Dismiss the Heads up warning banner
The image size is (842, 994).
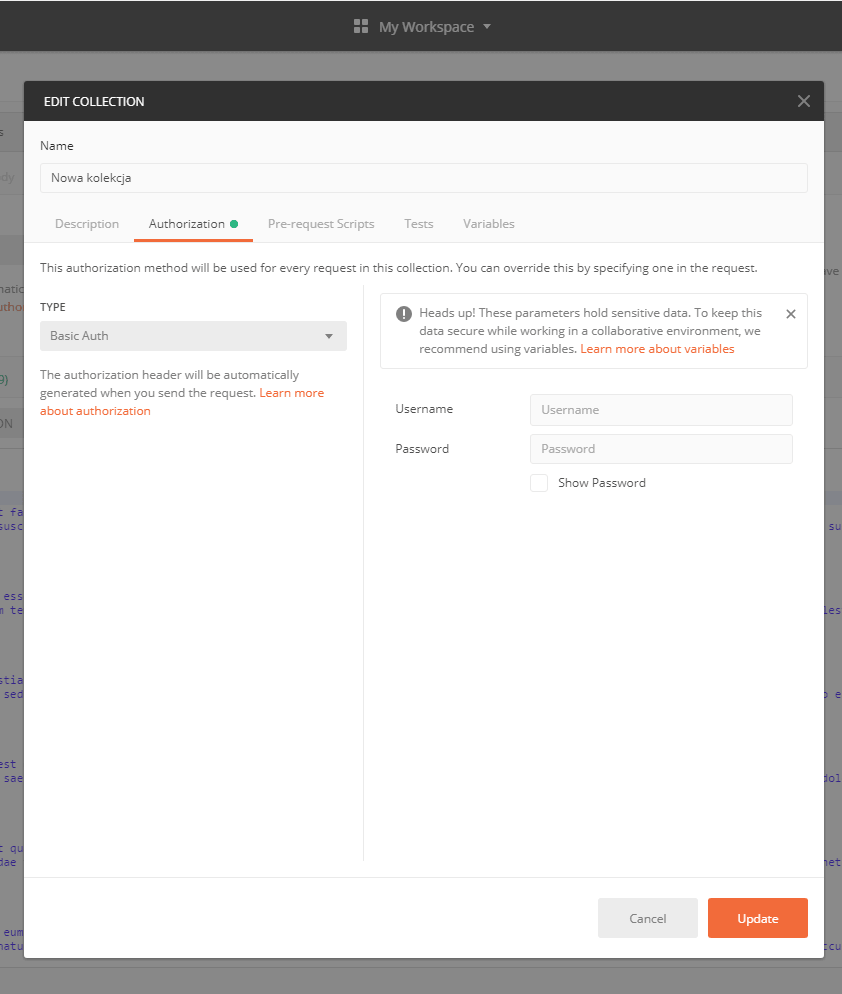pos(790,313)
